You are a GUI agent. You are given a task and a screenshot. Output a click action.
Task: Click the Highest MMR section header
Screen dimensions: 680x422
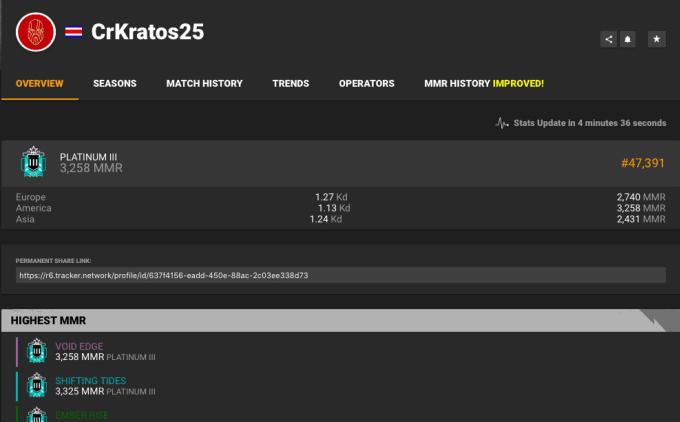[x=340, y=321]
